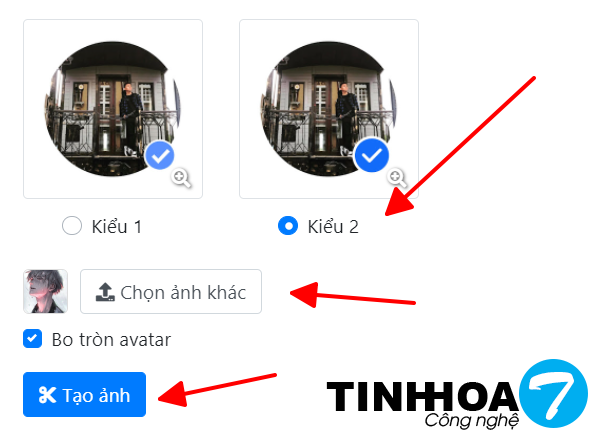The height and width of the screenshot is (438, 590).
Task: Open the anime avatar thumbnail
Action: (46, 292)
